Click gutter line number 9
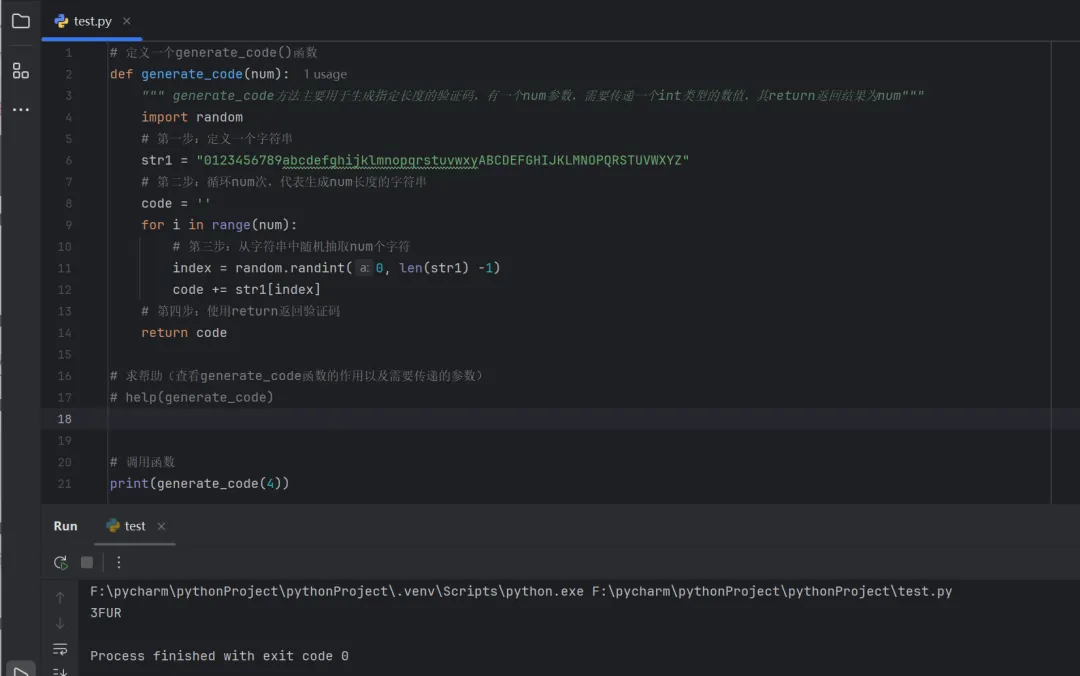This screenshot has width=1080, height=676. (68, 225)
